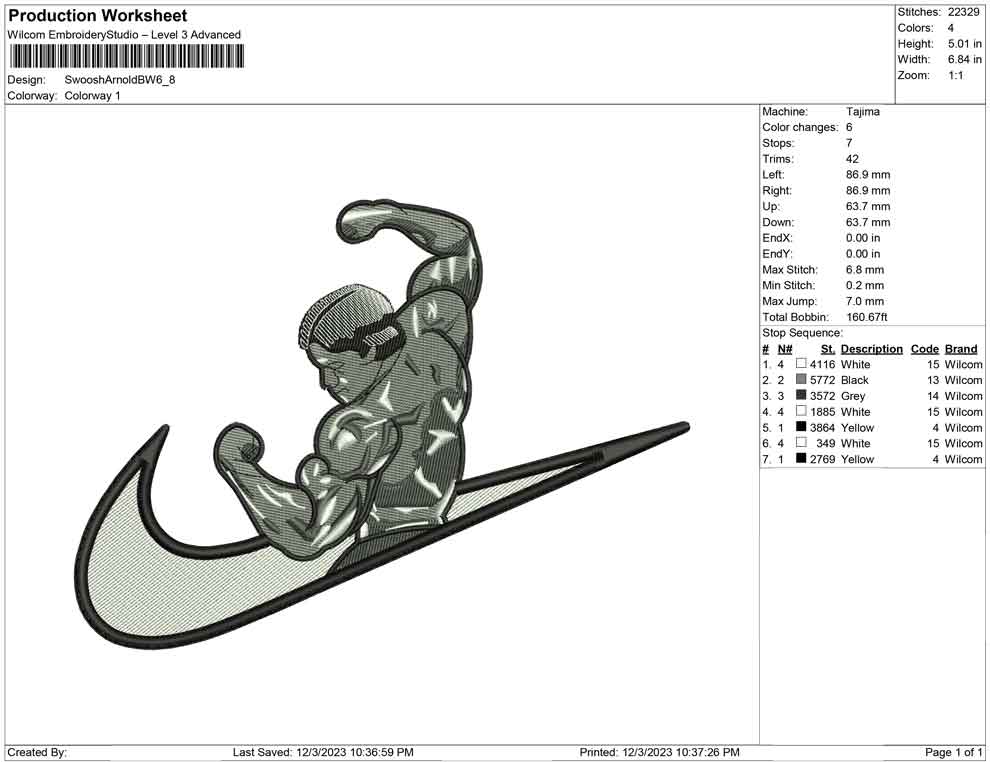Click stitch count '349' in stop 6
This screenshot has height=762, width=990.
click(x=825, y=443)
